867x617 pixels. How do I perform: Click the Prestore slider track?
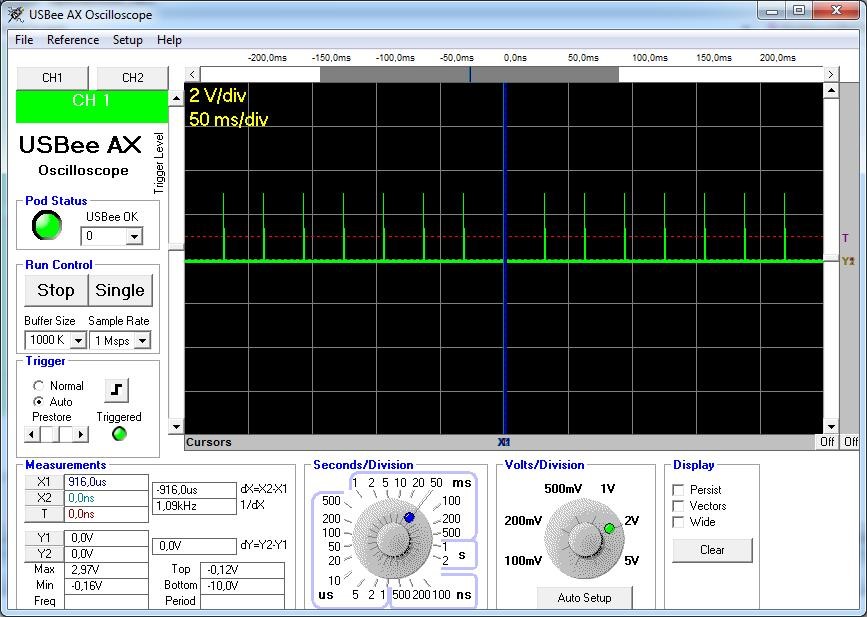(66, 434)
